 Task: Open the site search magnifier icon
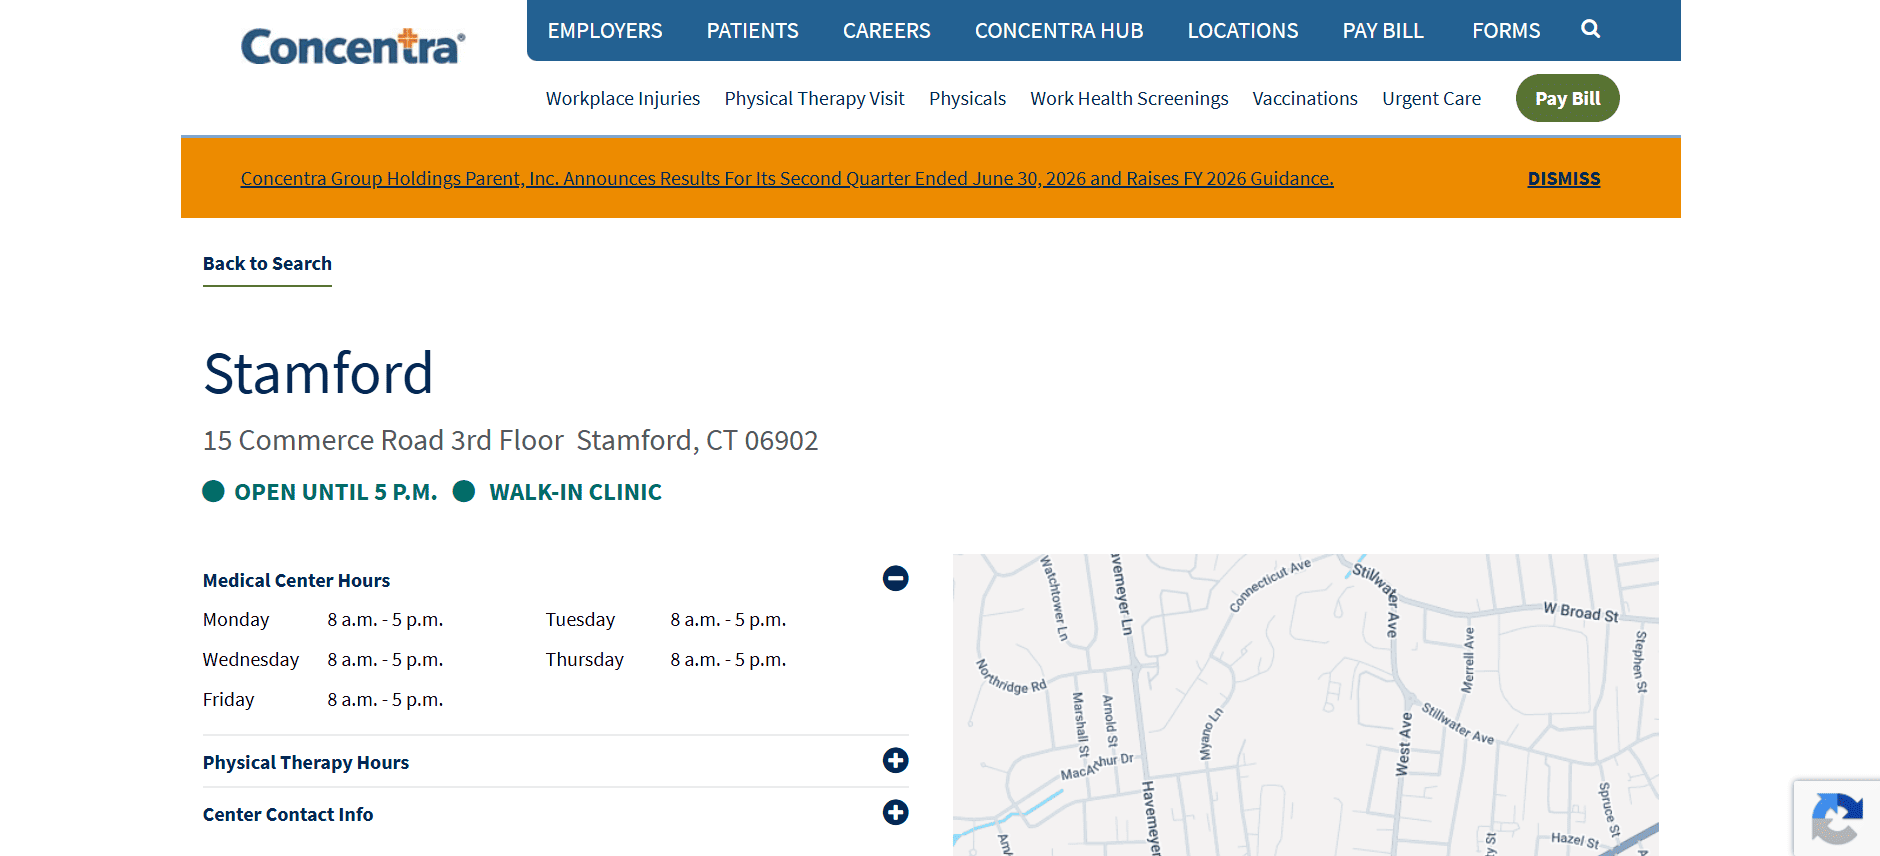(1590, 30)
